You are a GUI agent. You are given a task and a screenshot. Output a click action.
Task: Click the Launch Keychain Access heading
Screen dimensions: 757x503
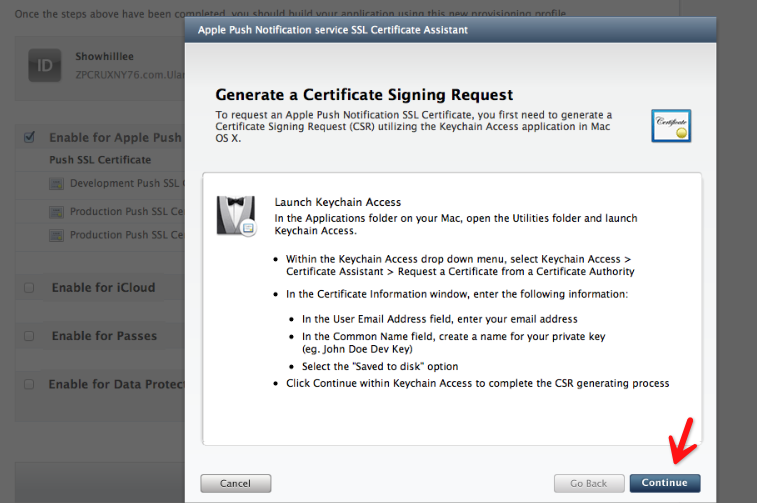(337, 202)
